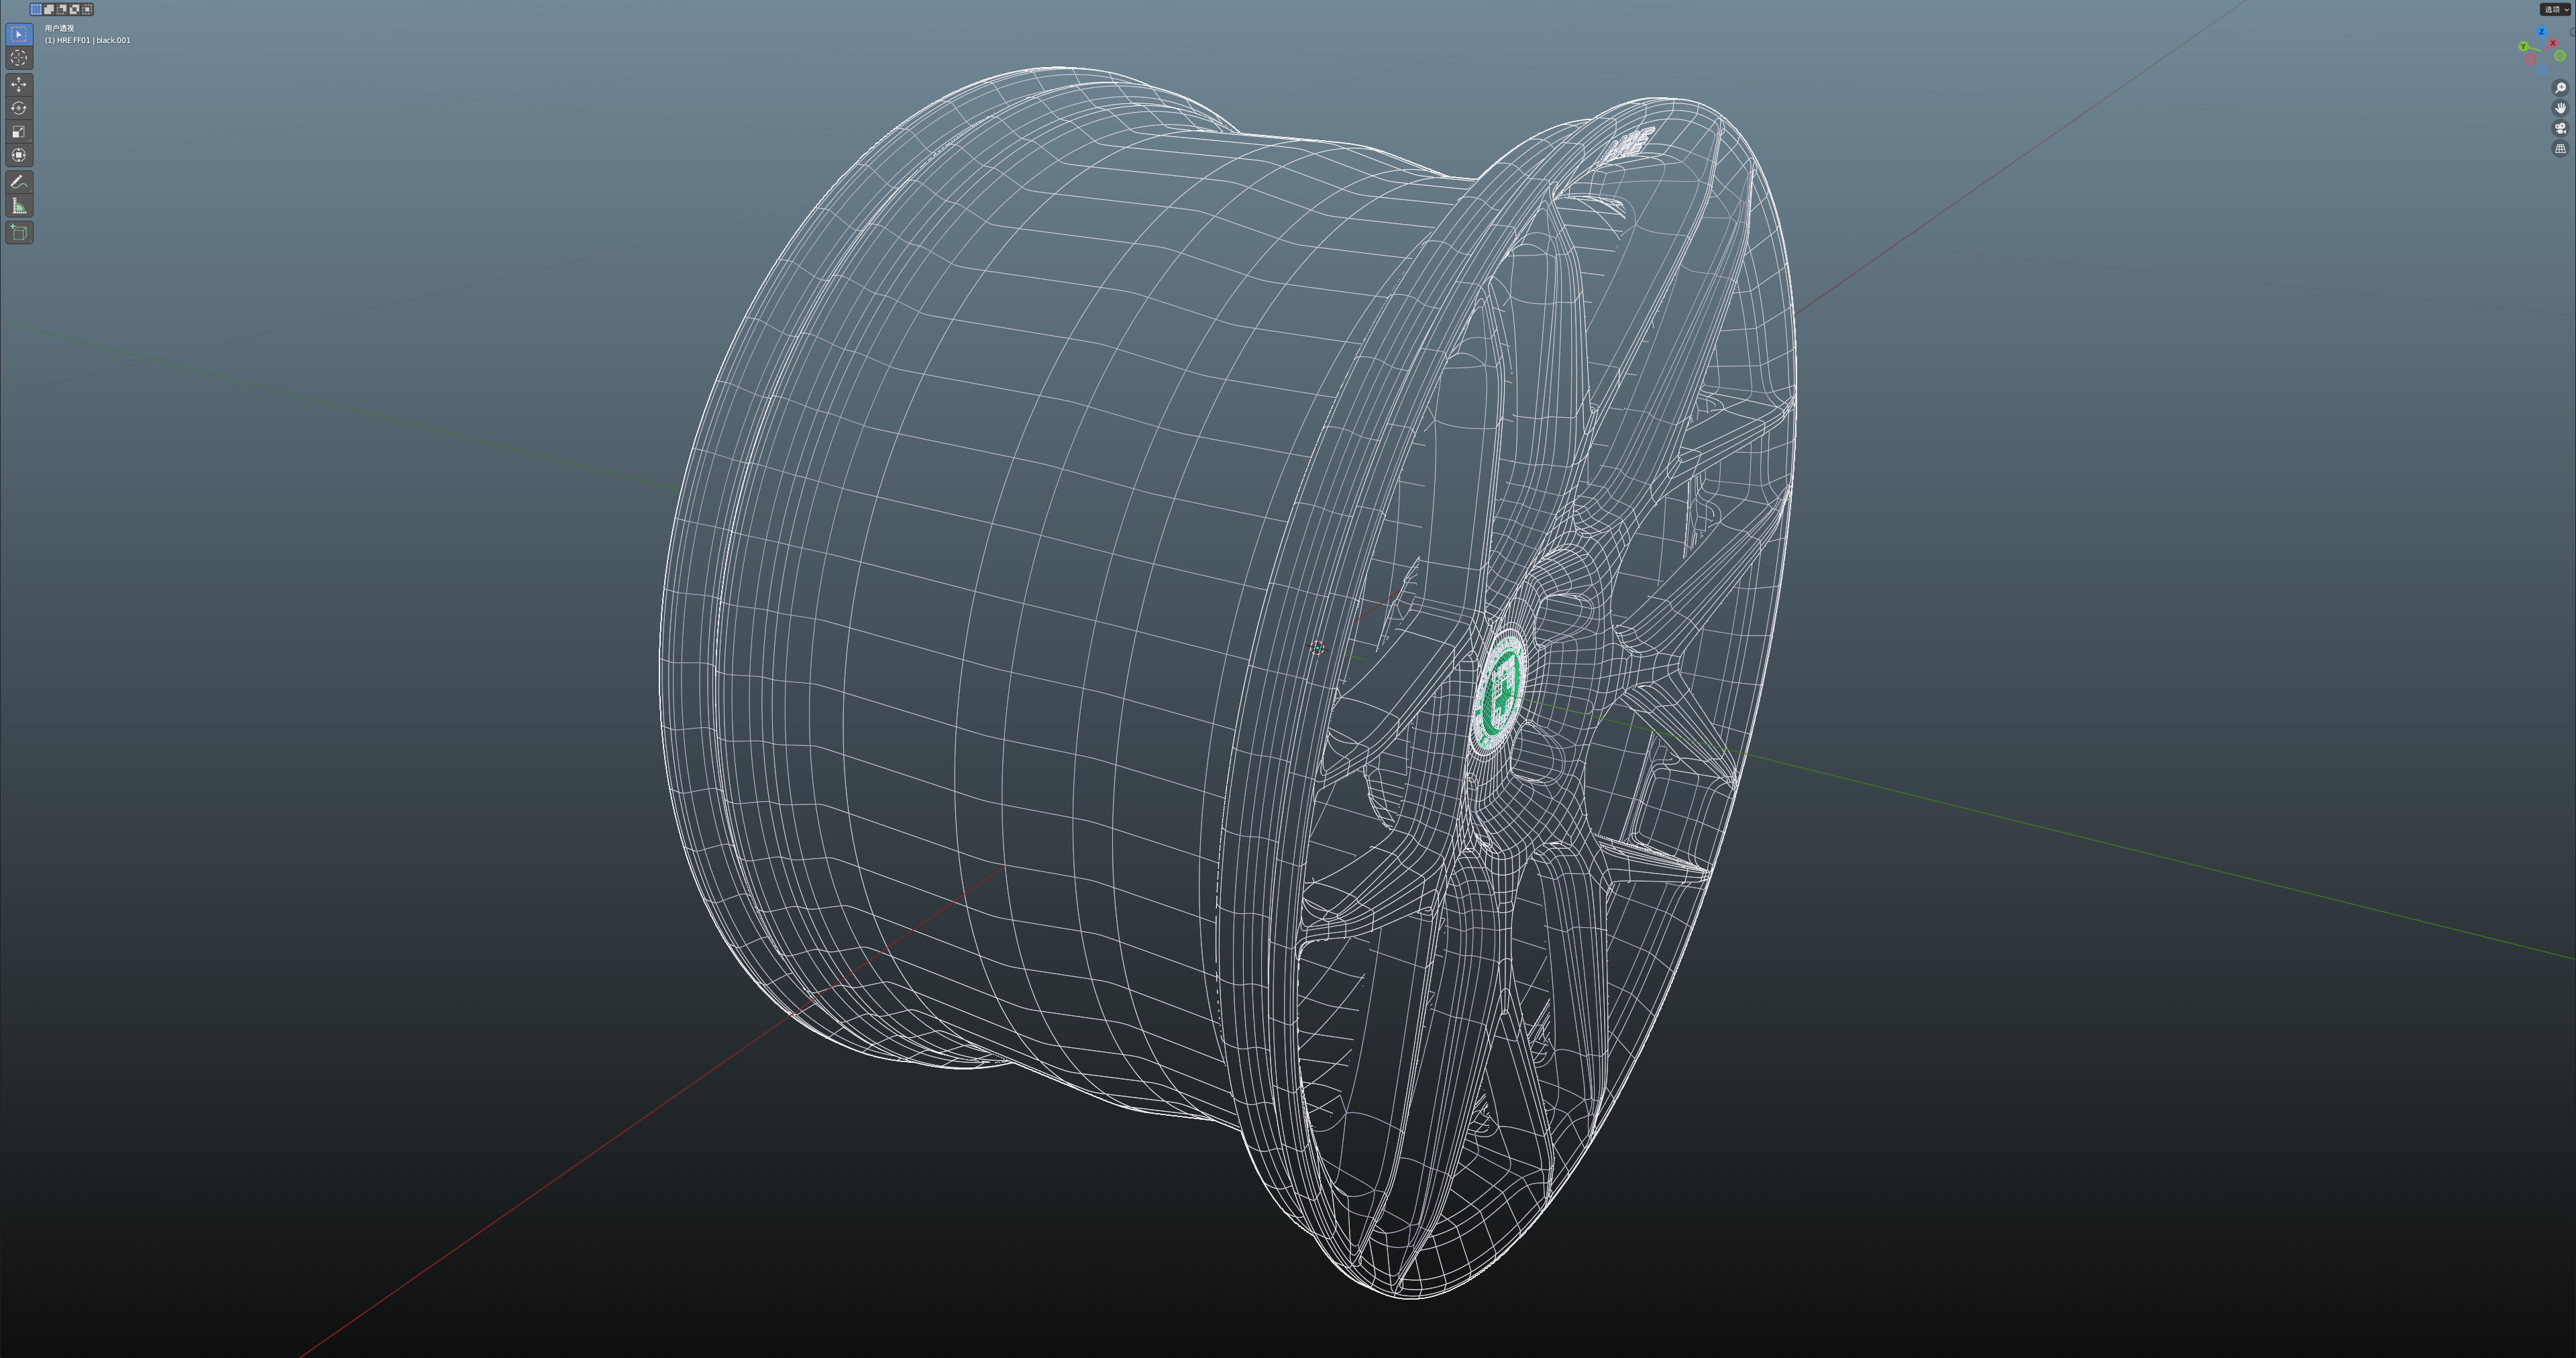This screenshot has width=2576, height=1358.
Task: Click the 3D cursor marker in the viewport
Action: point(1317,648)
